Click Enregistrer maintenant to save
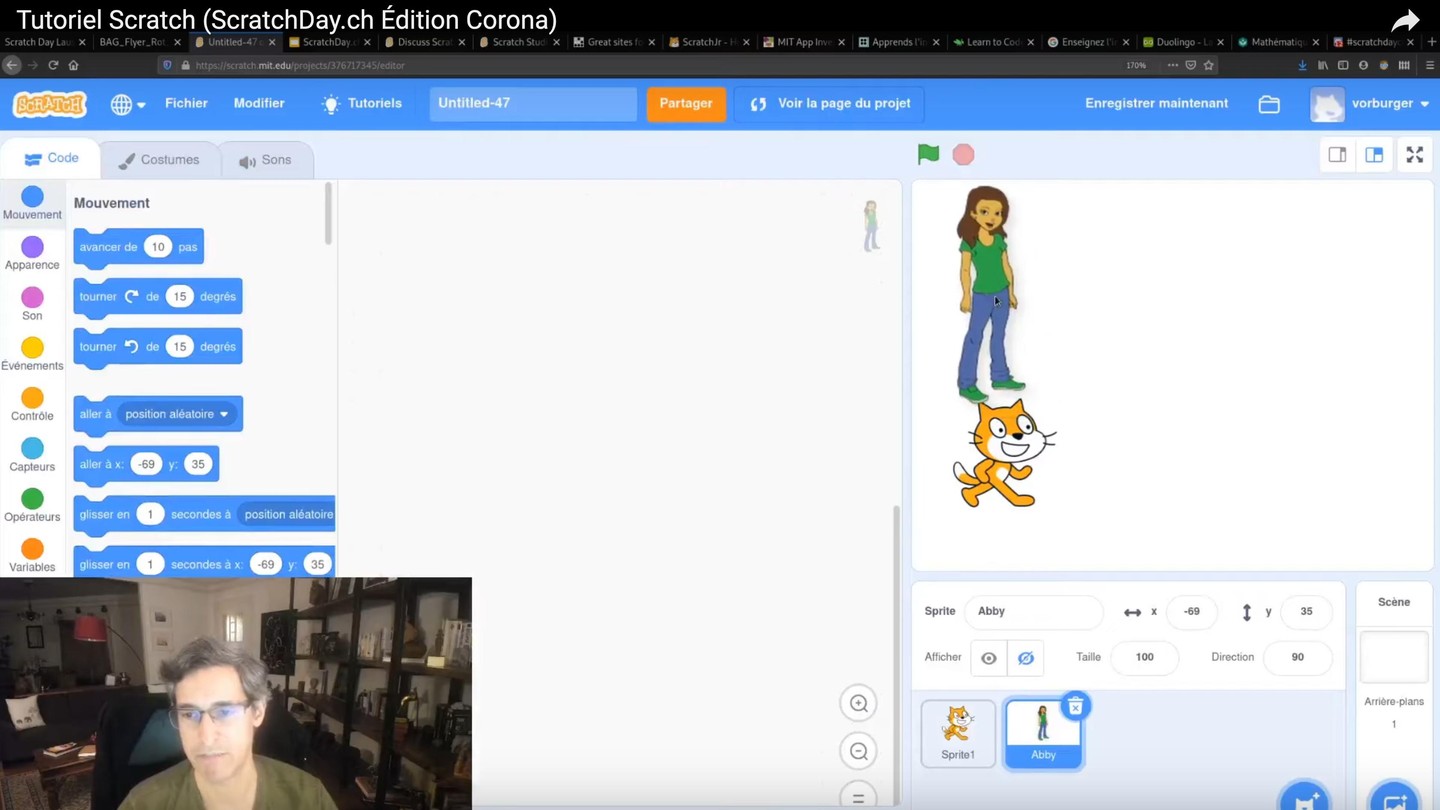 [x=1156, y=103]
